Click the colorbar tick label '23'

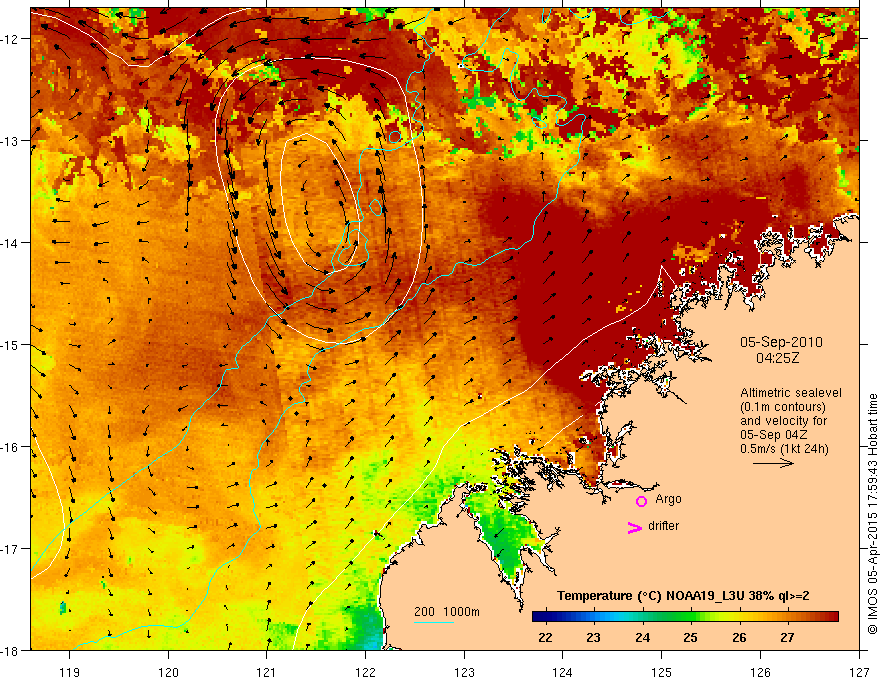(594, 638)
